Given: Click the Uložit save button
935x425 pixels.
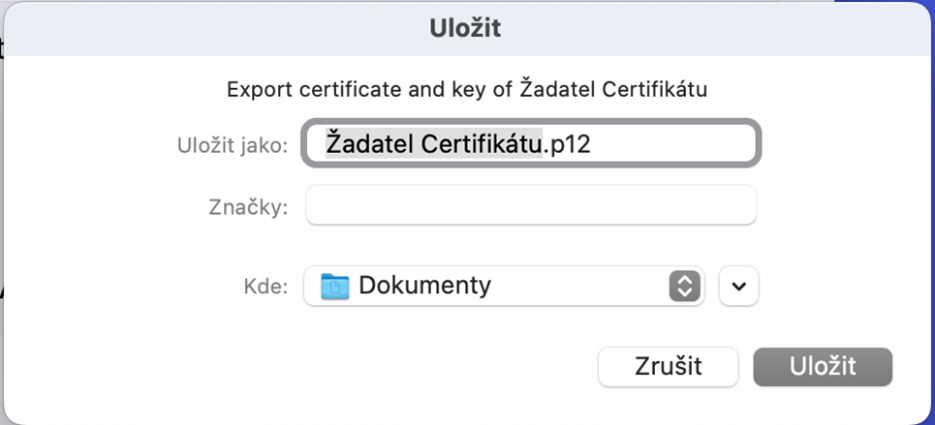Looking at the screenshot, I should tap(823, 367).
